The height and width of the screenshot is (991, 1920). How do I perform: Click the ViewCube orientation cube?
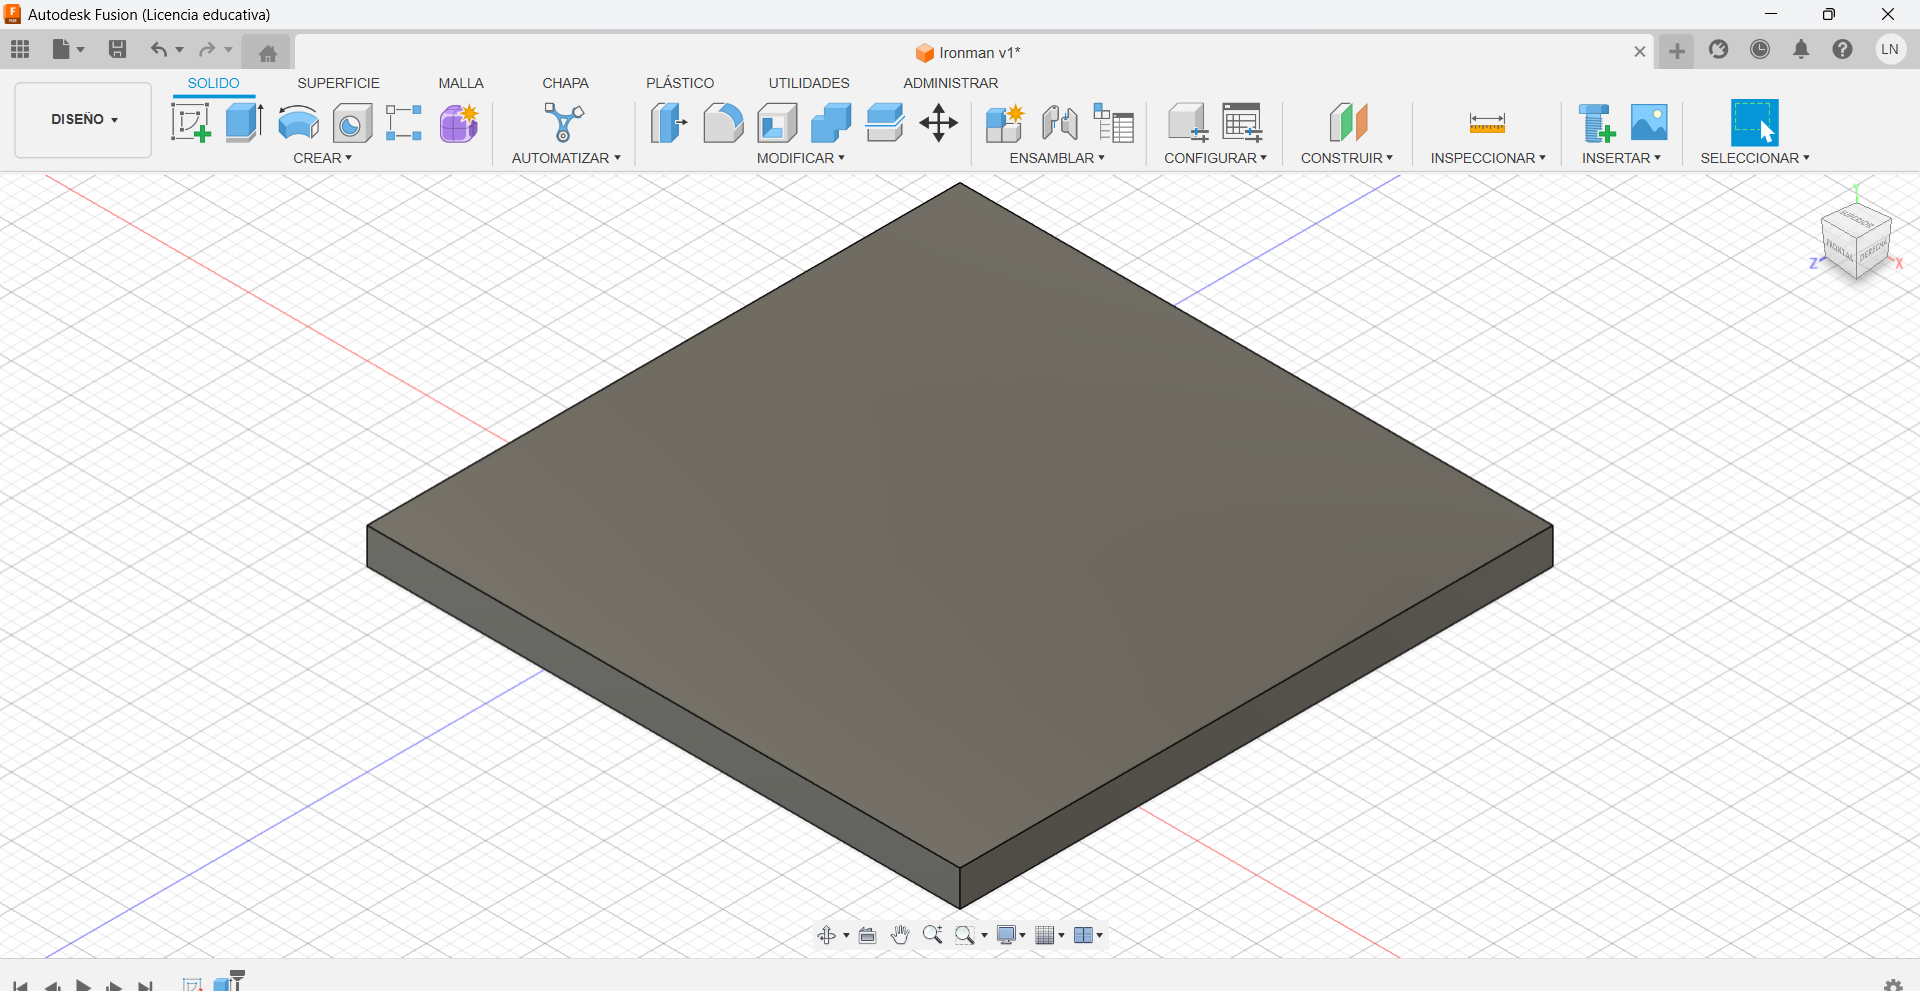[1856, 241]
